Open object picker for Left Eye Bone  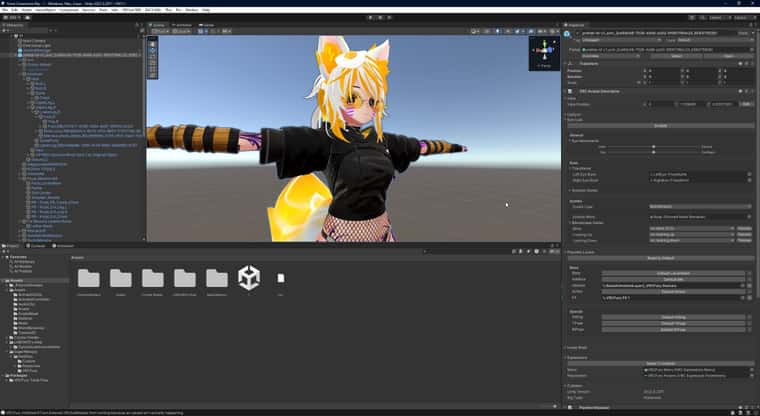pos(749,174)
